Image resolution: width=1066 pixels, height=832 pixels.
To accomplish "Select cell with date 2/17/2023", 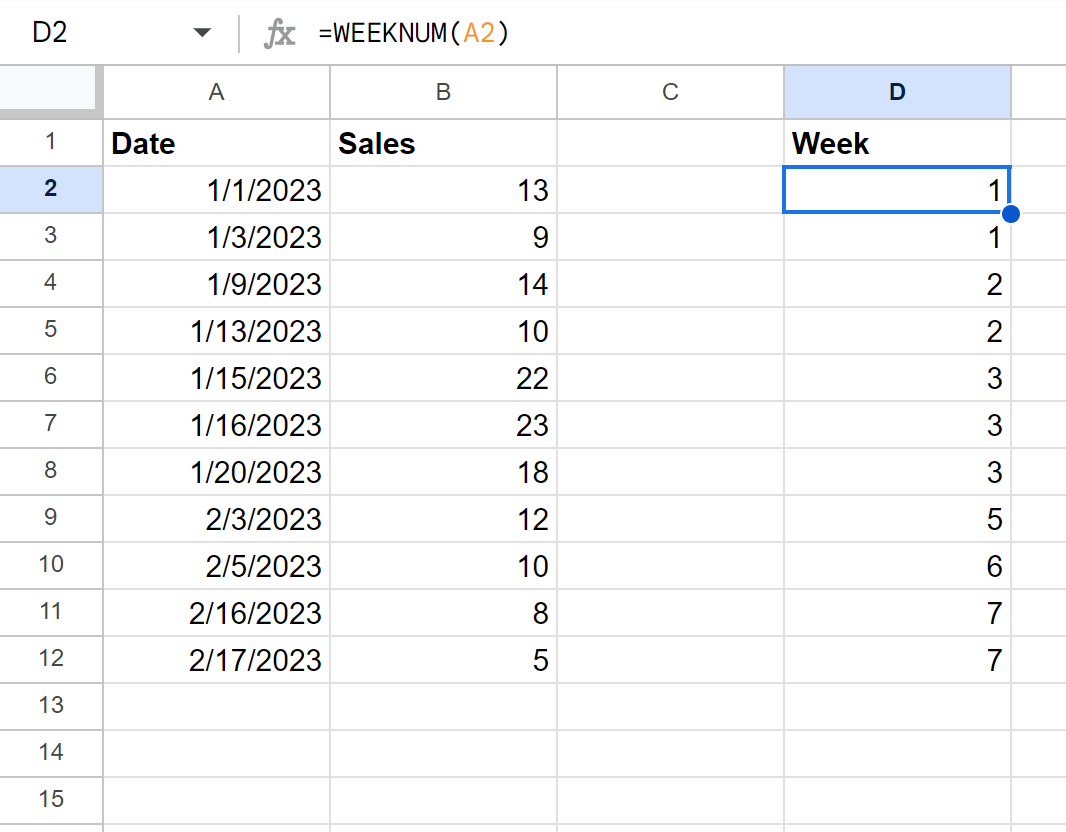I will pos(216,659).
